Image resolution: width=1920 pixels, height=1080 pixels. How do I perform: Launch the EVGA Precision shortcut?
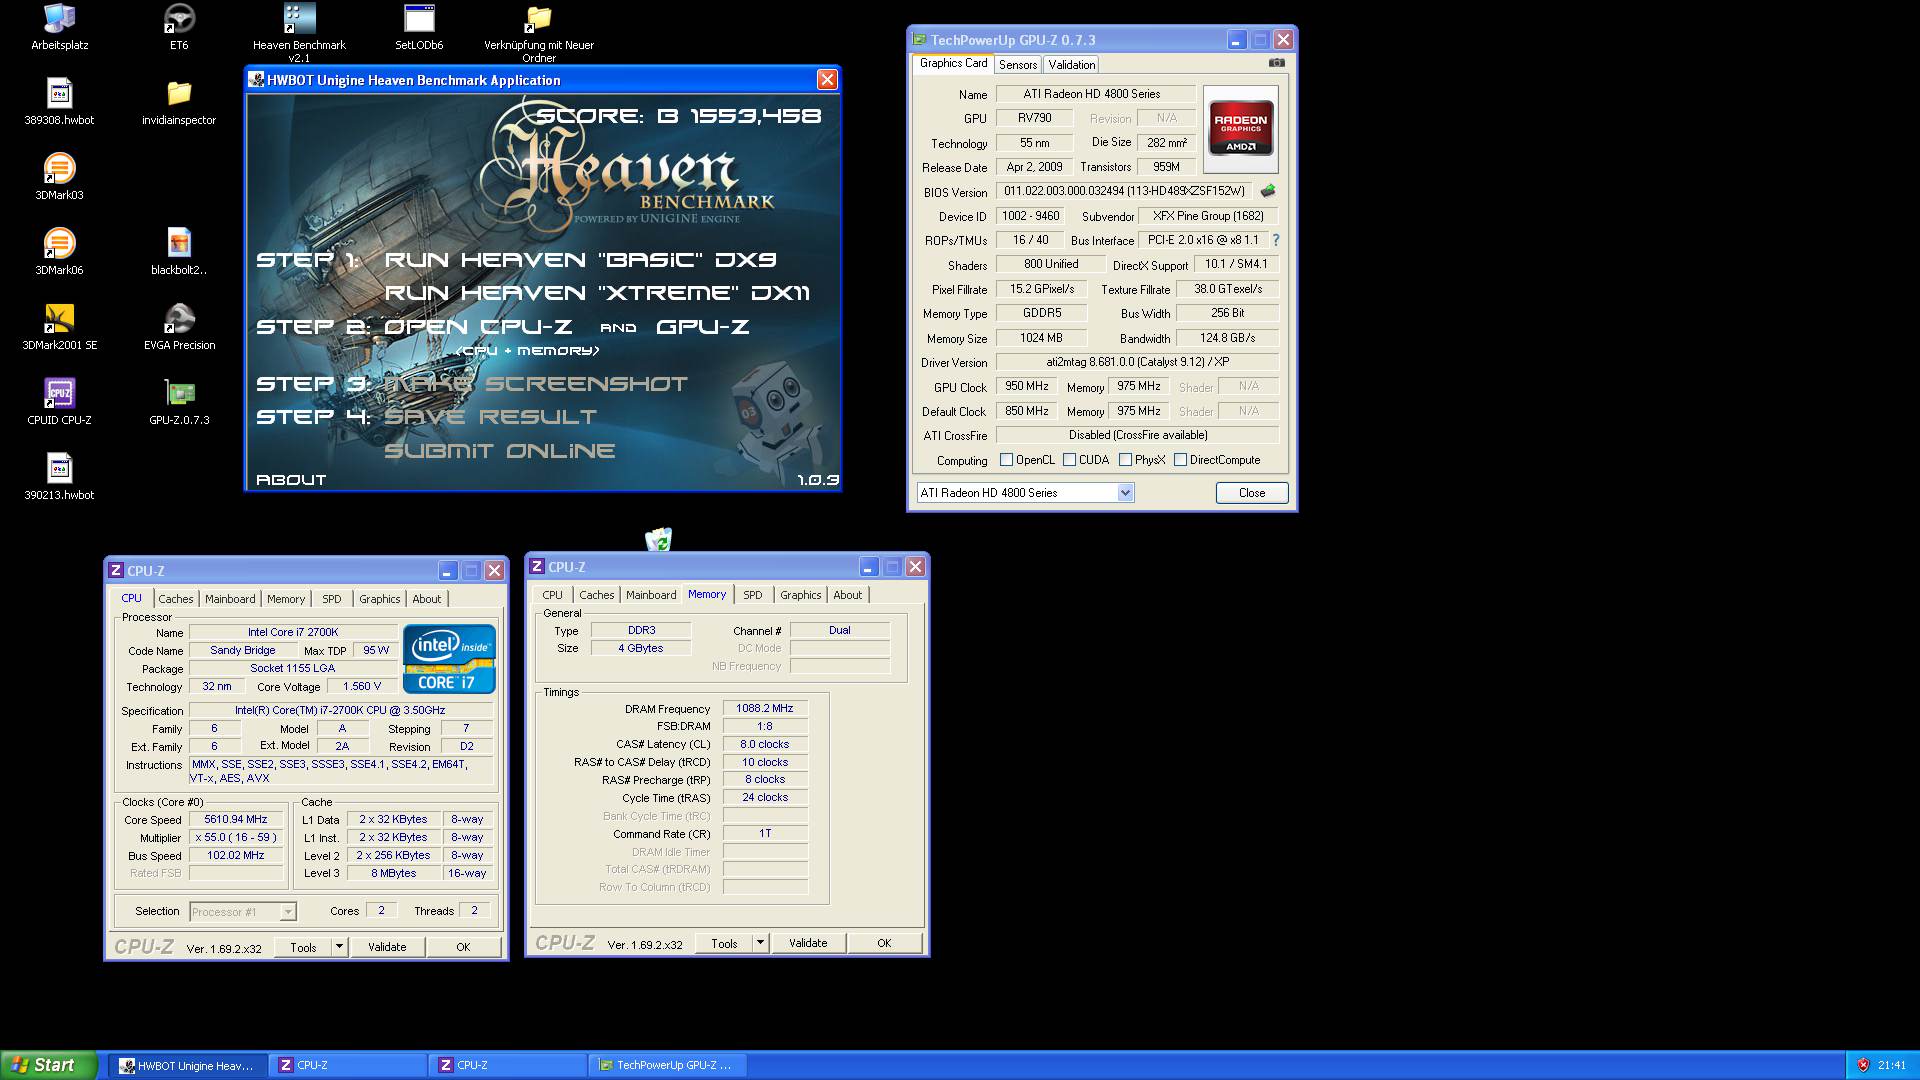pos(179,327)
